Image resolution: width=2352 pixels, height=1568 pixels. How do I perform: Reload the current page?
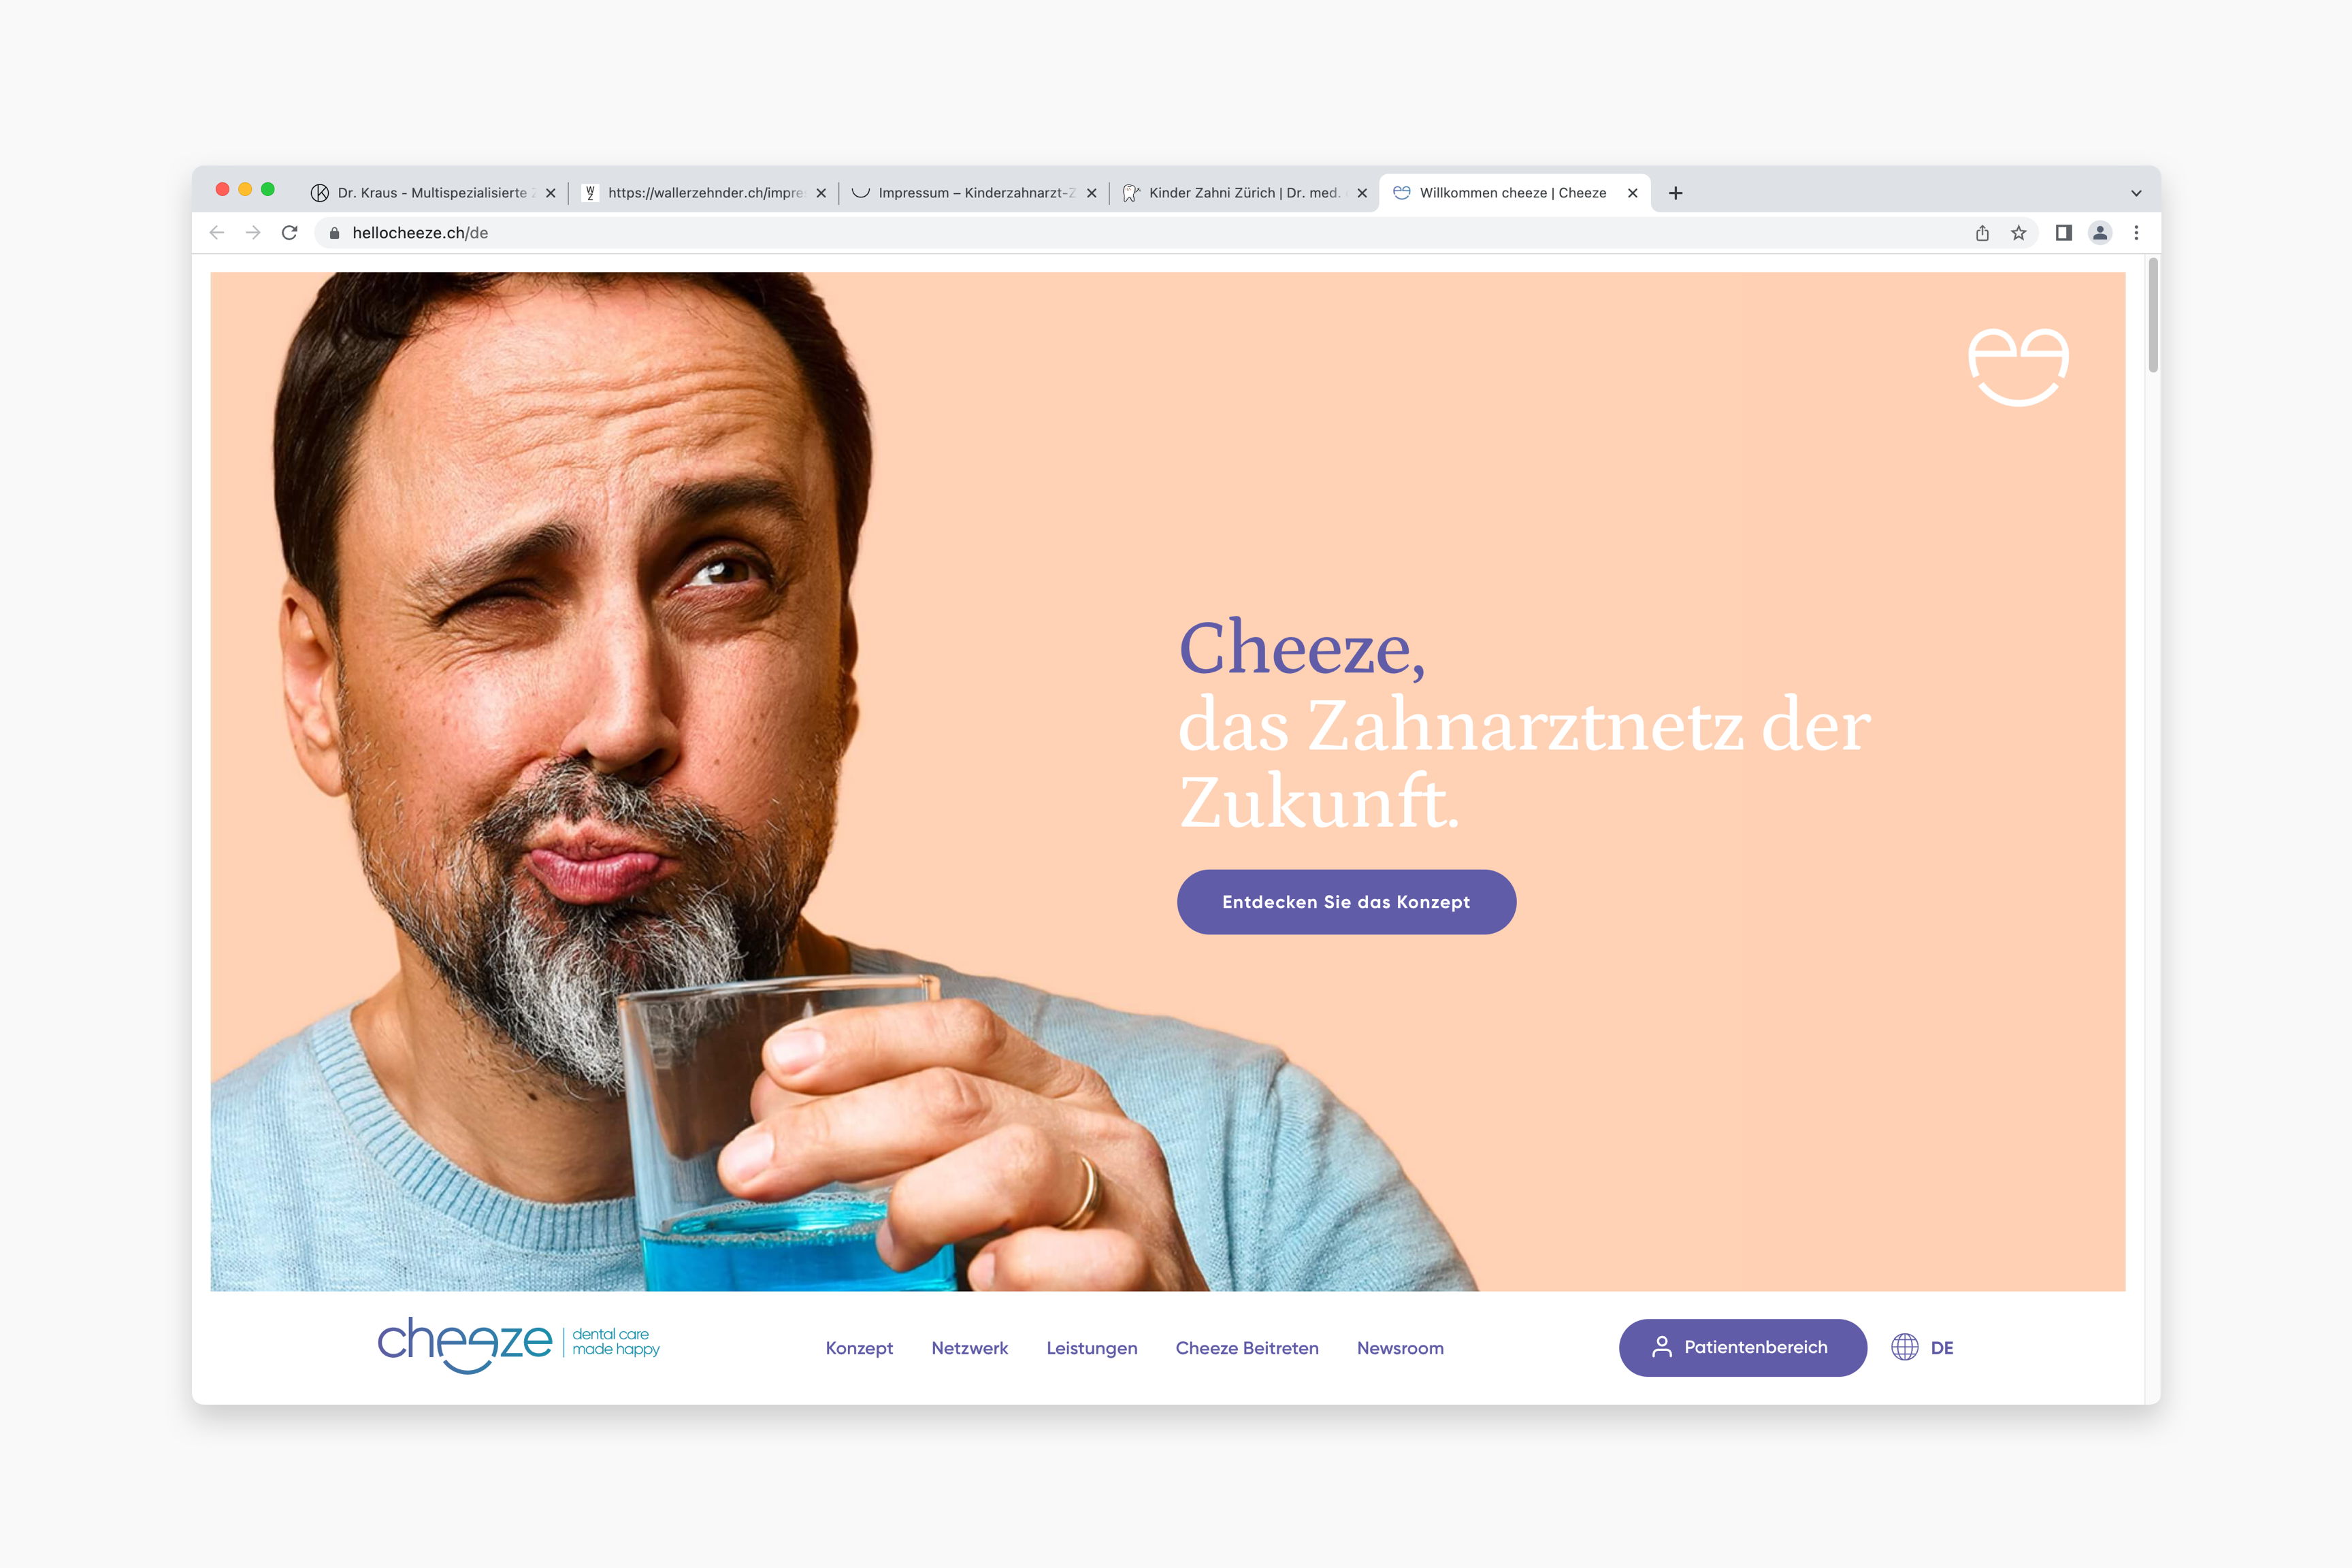click(290, 233)
